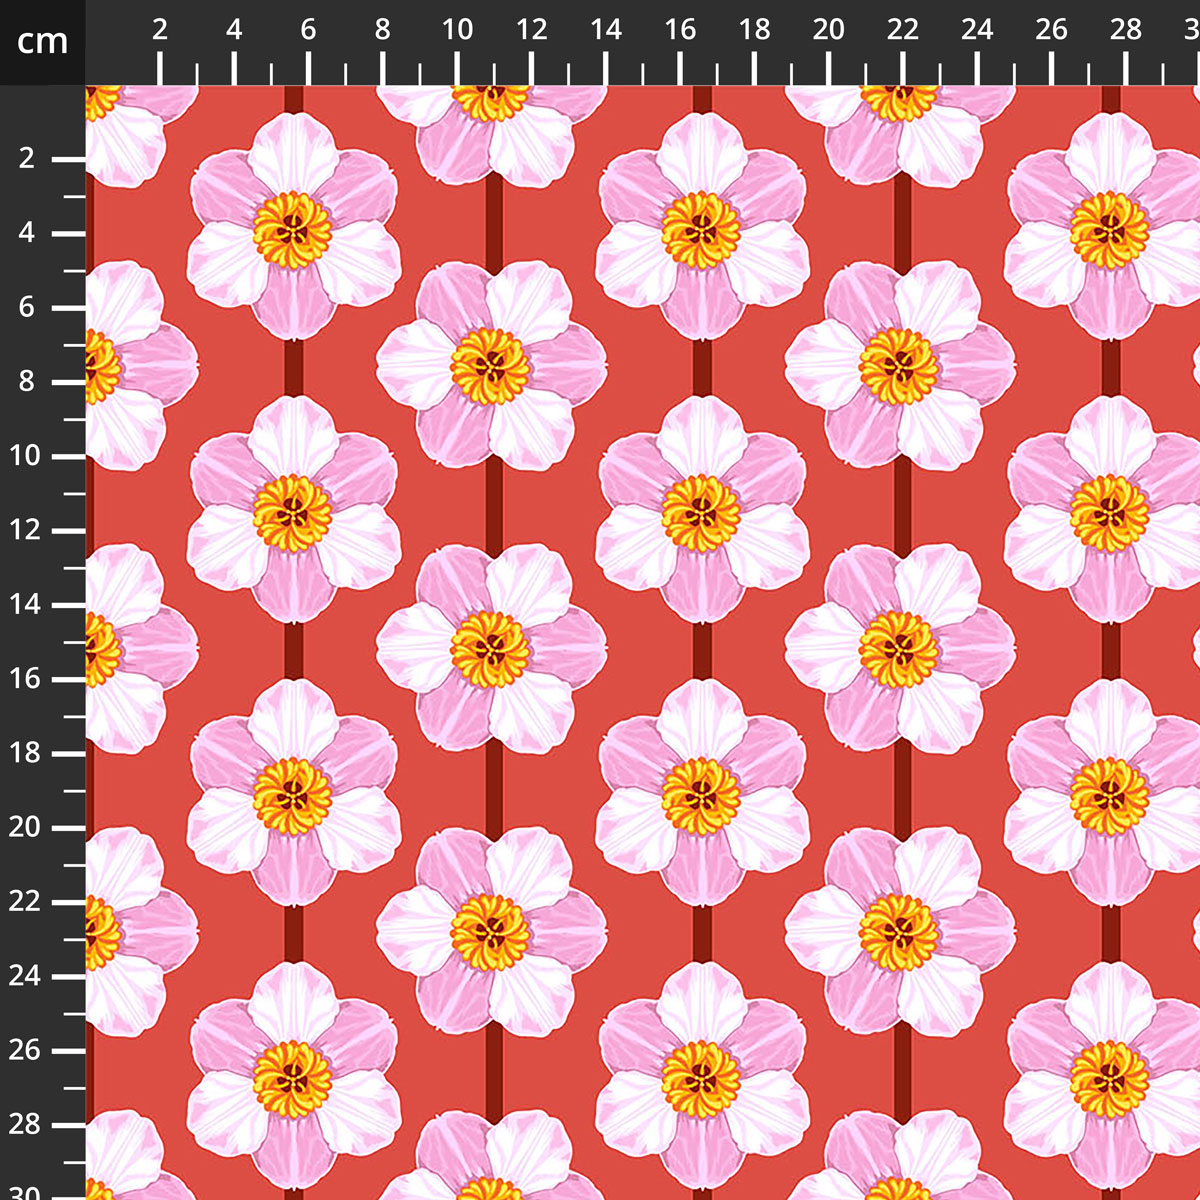Screen dimensions: 1200x1200
Task: Click the 8 cm mark on the left ruler
Action: (x=26, y=382)
